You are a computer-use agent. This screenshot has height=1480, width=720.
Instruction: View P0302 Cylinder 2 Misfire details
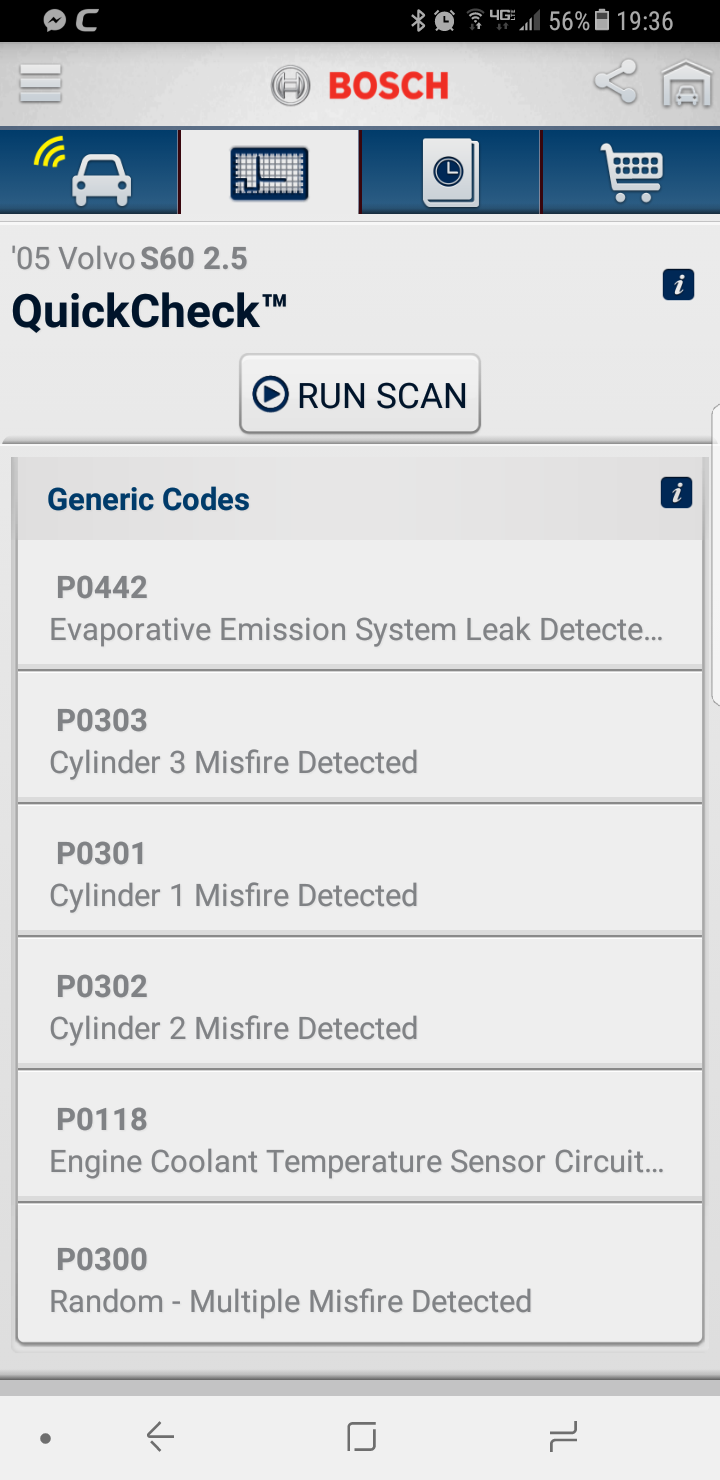pyautogui.click(x=360, y=1006)
